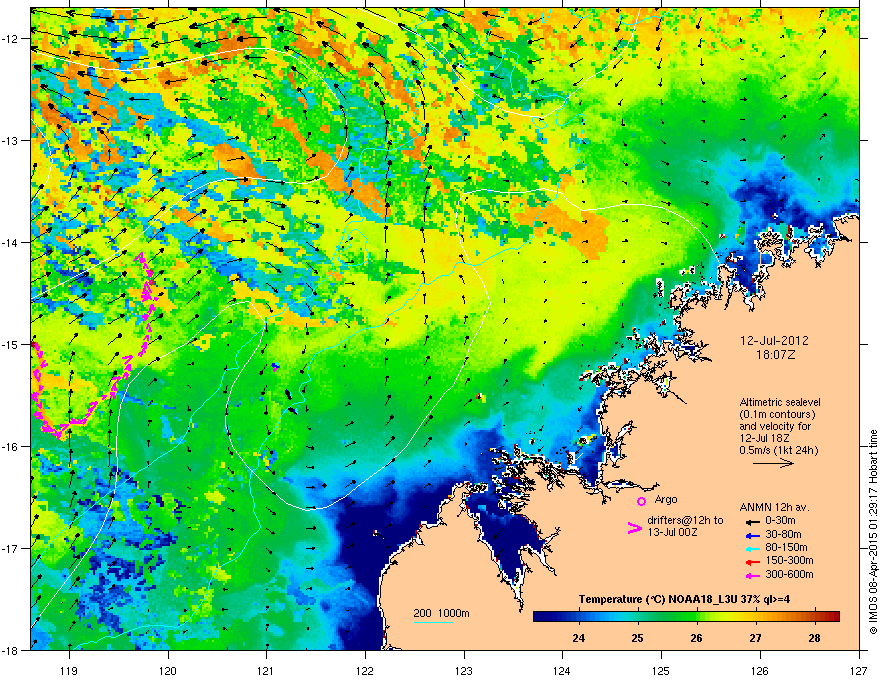Click the cyan 200 1000m bathymetry line sample
Viewport: 880px width, 680px height.
coord(434,623)
